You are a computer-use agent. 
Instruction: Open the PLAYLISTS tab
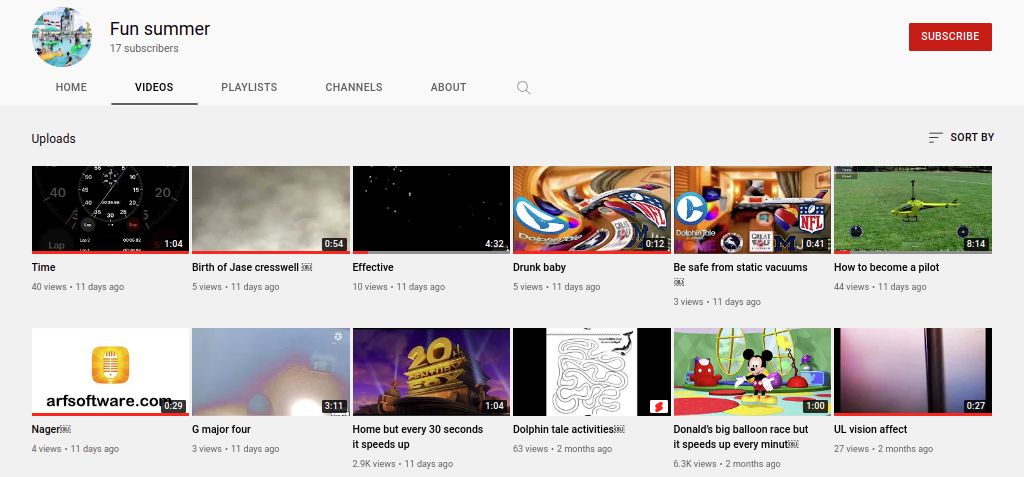[x=249, y=88]
